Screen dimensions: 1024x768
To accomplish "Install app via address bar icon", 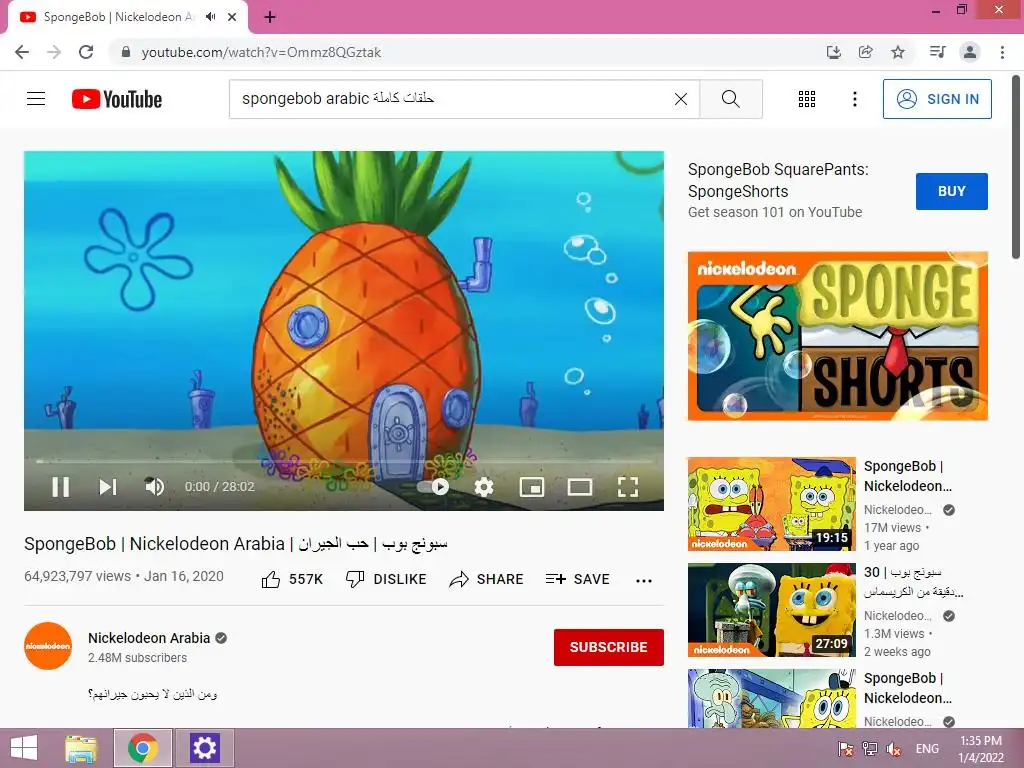I will (x=833, y=52).
